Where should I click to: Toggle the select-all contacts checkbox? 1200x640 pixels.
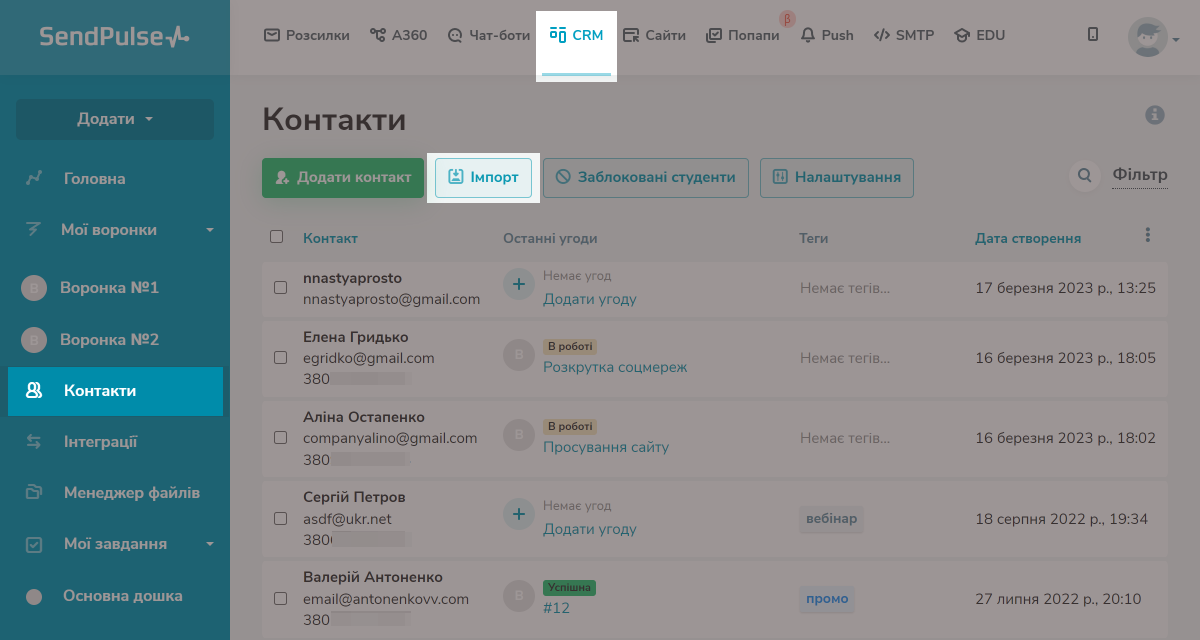[277, 237]
